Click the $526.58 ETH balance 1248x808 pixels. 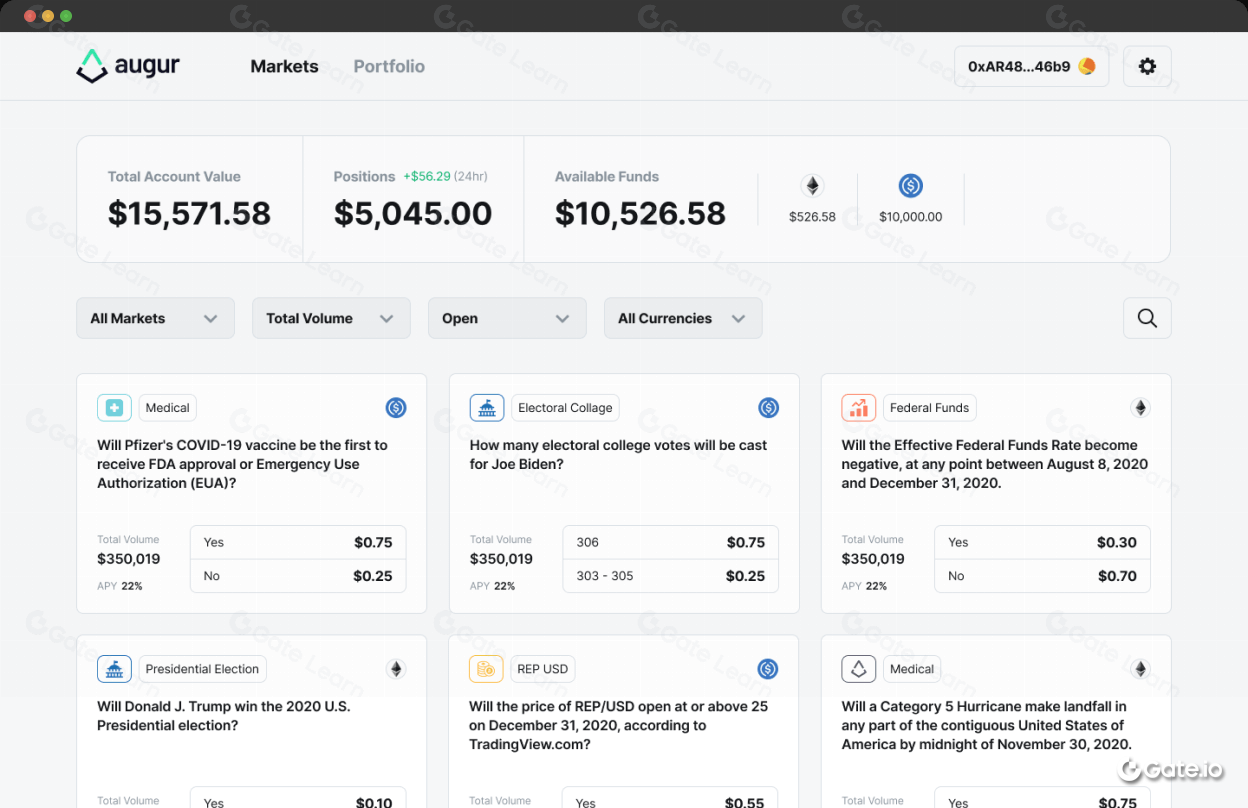point(812,217)
